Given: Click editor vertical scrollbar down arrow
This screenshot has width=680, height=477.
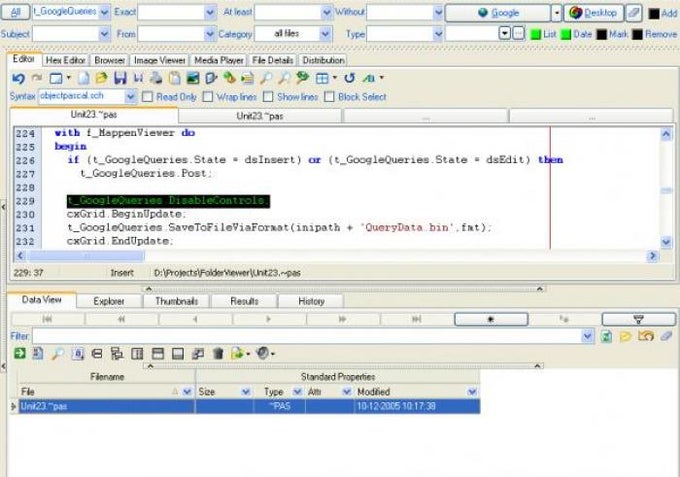Looking at the screenshot, I should click(666, 242).
